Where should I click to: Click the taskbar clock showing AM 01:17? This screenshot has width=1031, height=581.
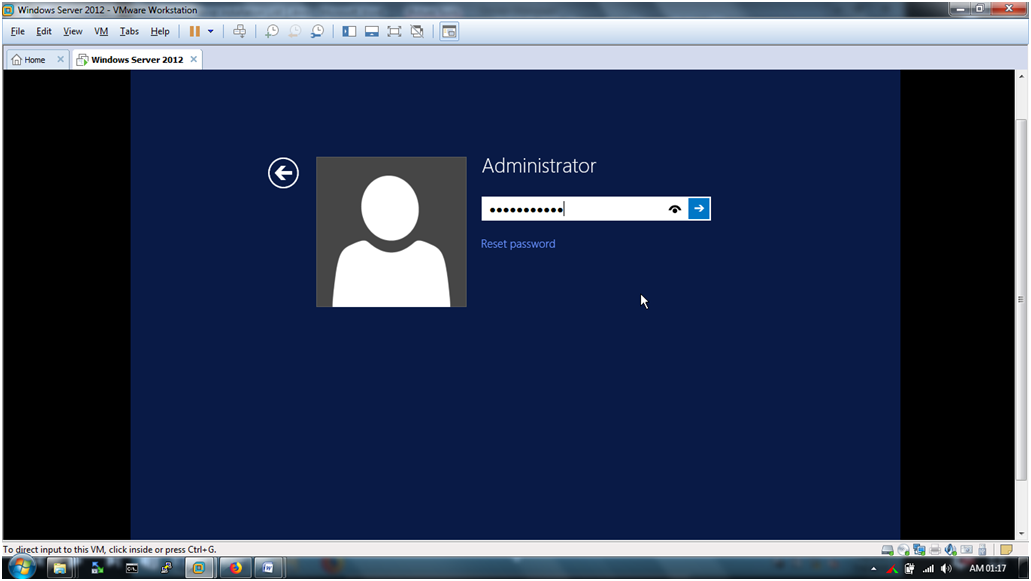tap(988, 569)
